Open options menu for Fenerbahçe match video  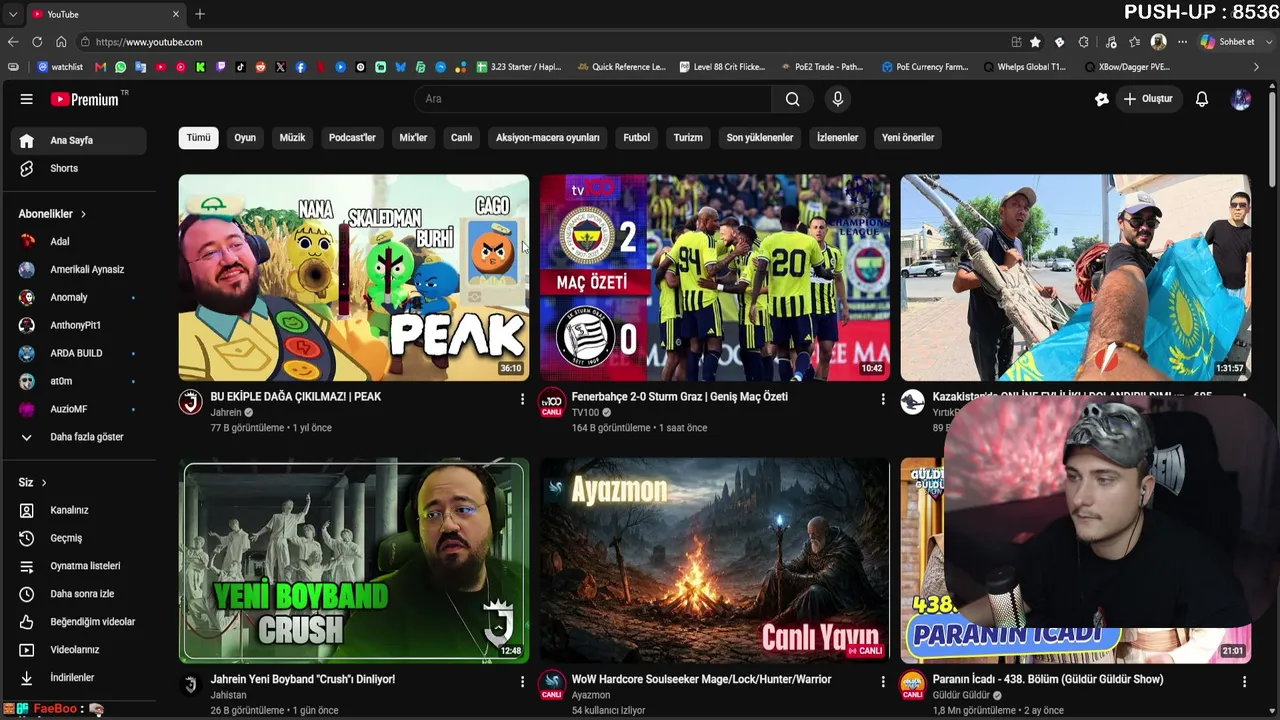pos(883,399)
